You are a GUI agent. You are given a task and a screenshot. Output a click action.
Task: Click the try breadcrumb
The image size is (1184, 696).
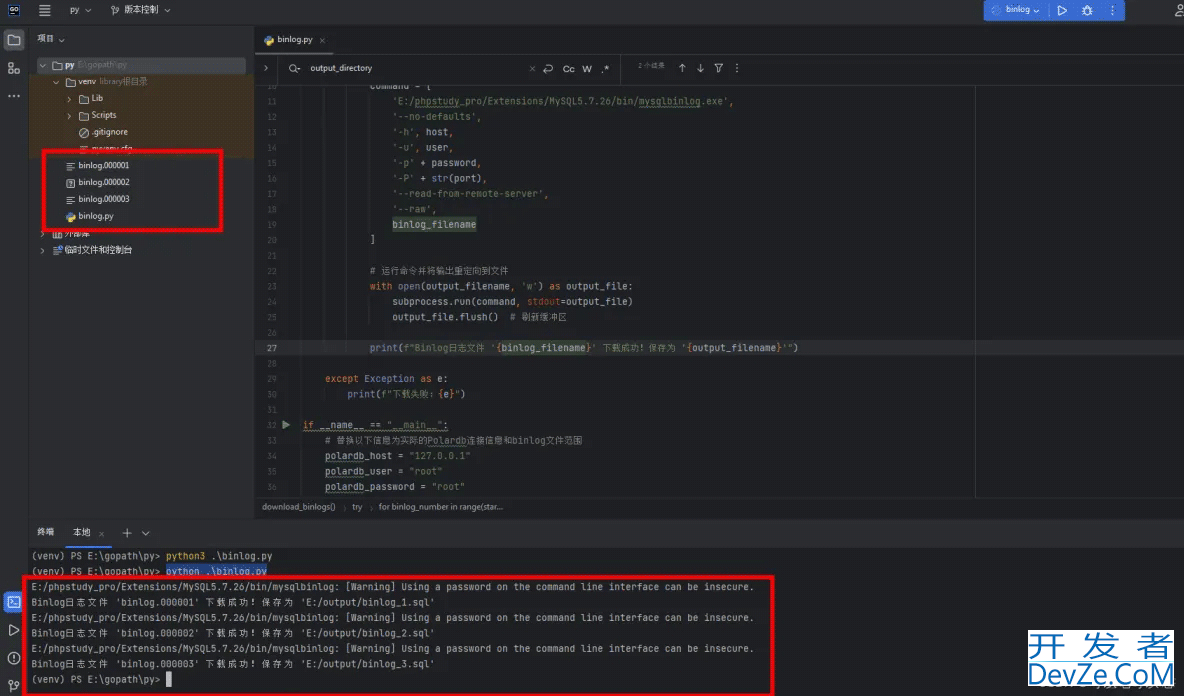point(357,507)
